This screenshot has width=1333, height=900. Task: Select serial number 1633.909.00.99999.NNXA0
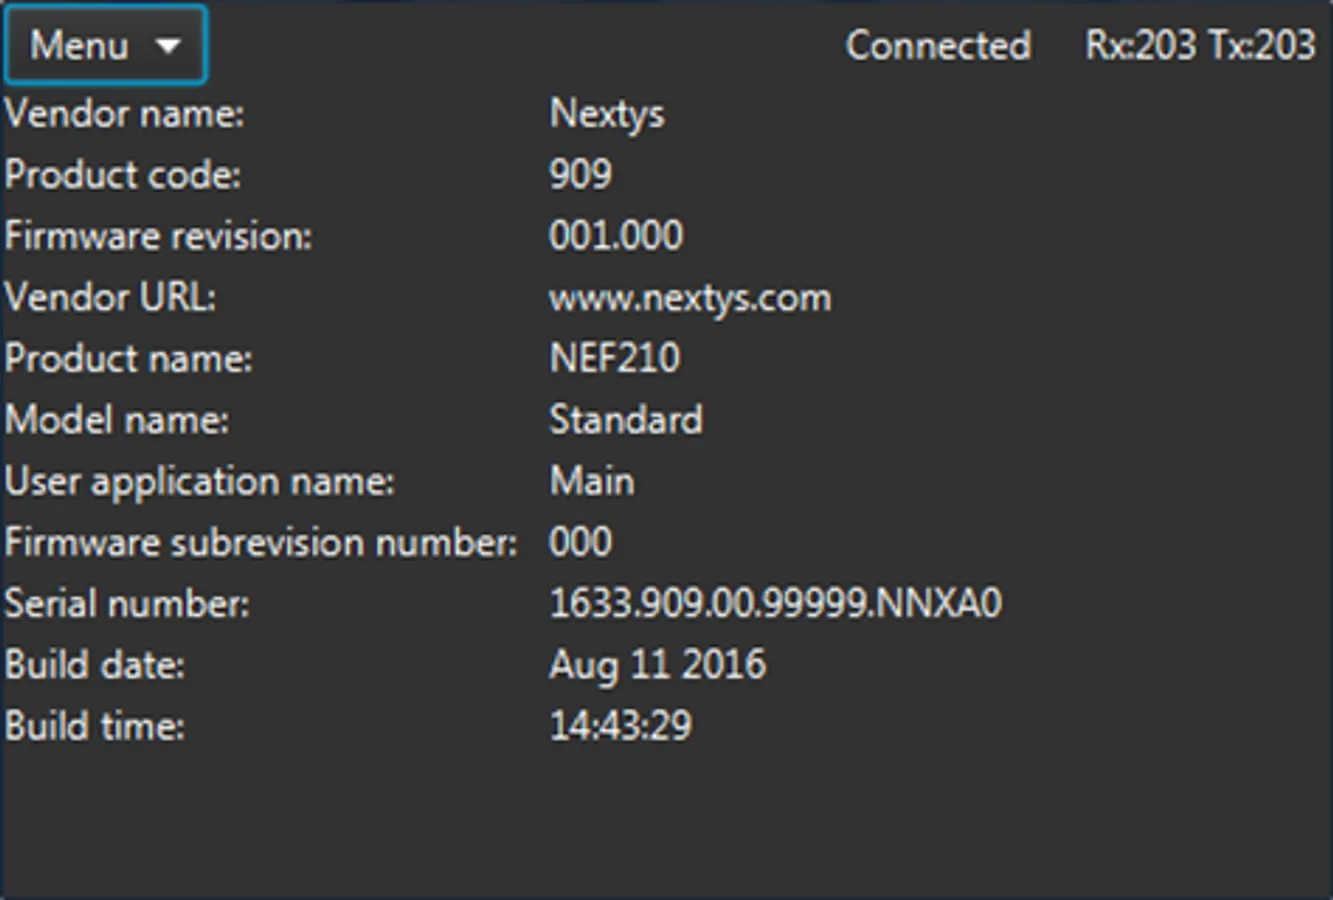coord(775,603)
